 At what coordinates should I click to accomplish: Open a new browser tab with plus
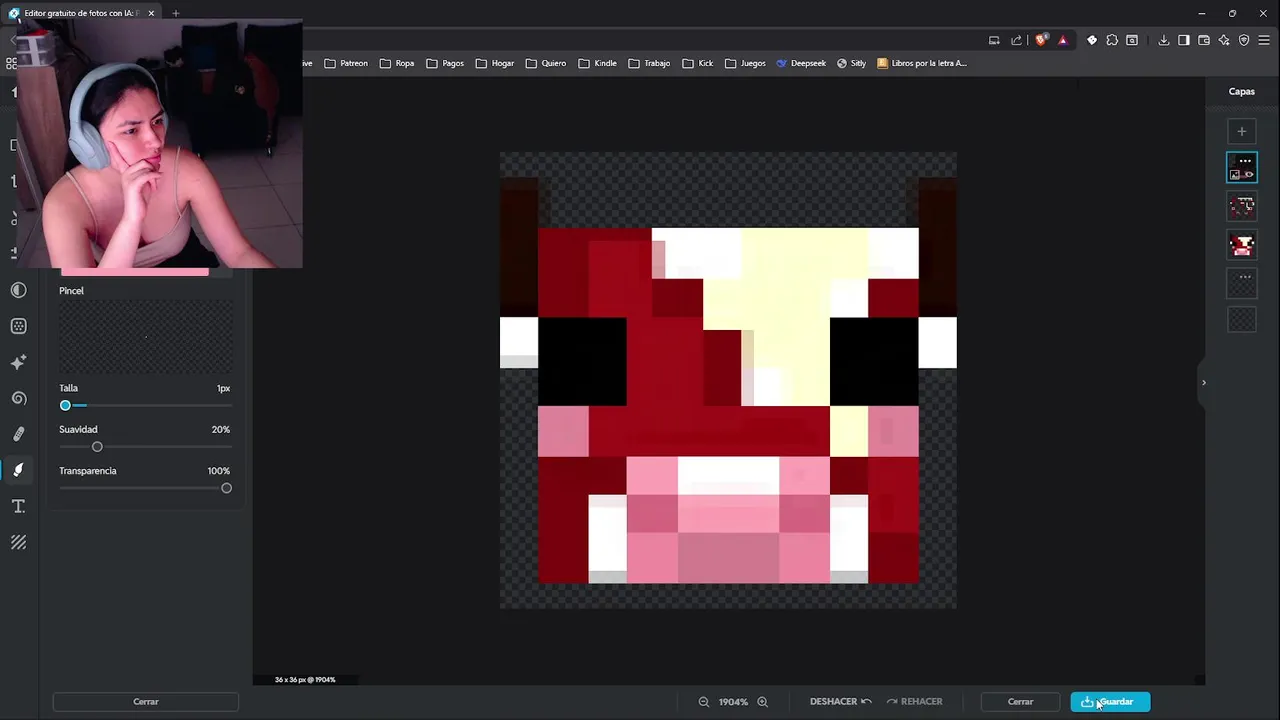(x=175, y=13)
